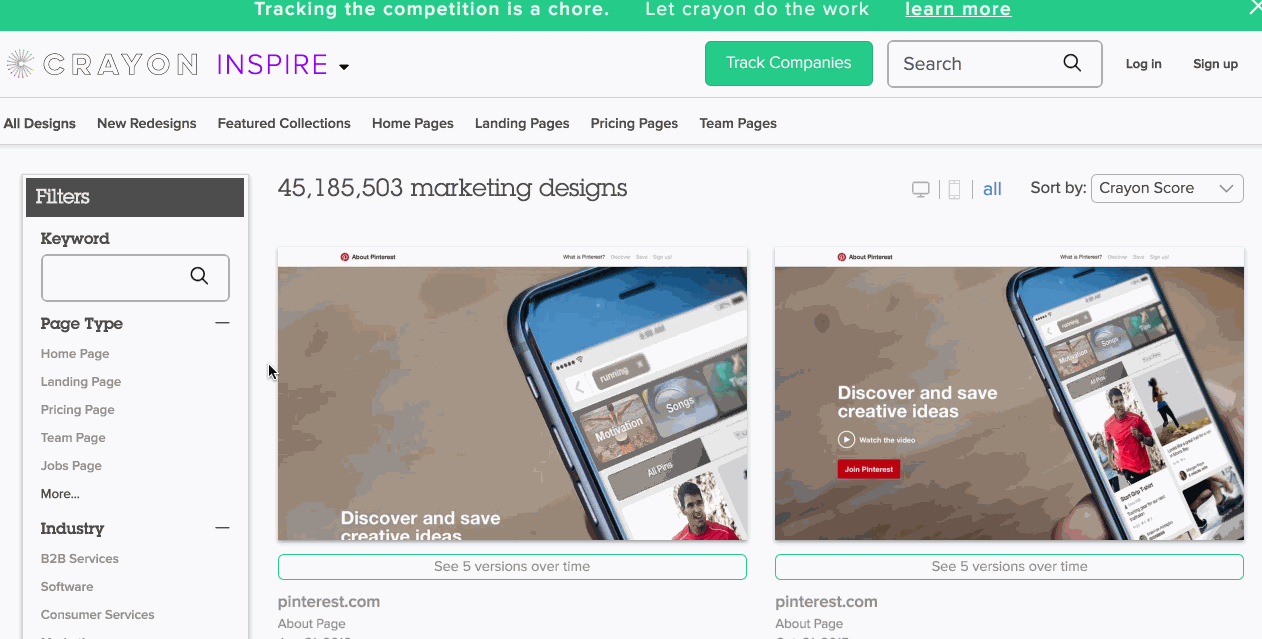This screenshot has width=1262, height=639.
Task: Click the Keyword filter search magnifier icon
Action: (199, 276)
